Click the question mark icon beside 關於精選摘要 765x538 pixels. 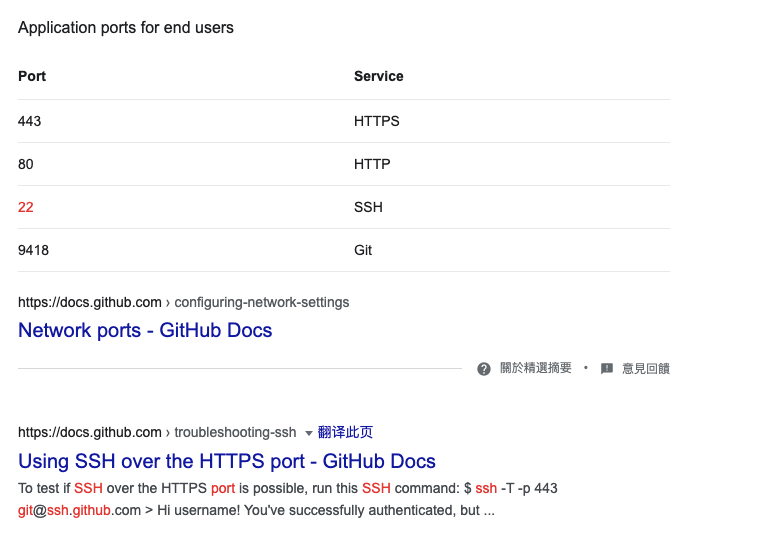(483, 369)
